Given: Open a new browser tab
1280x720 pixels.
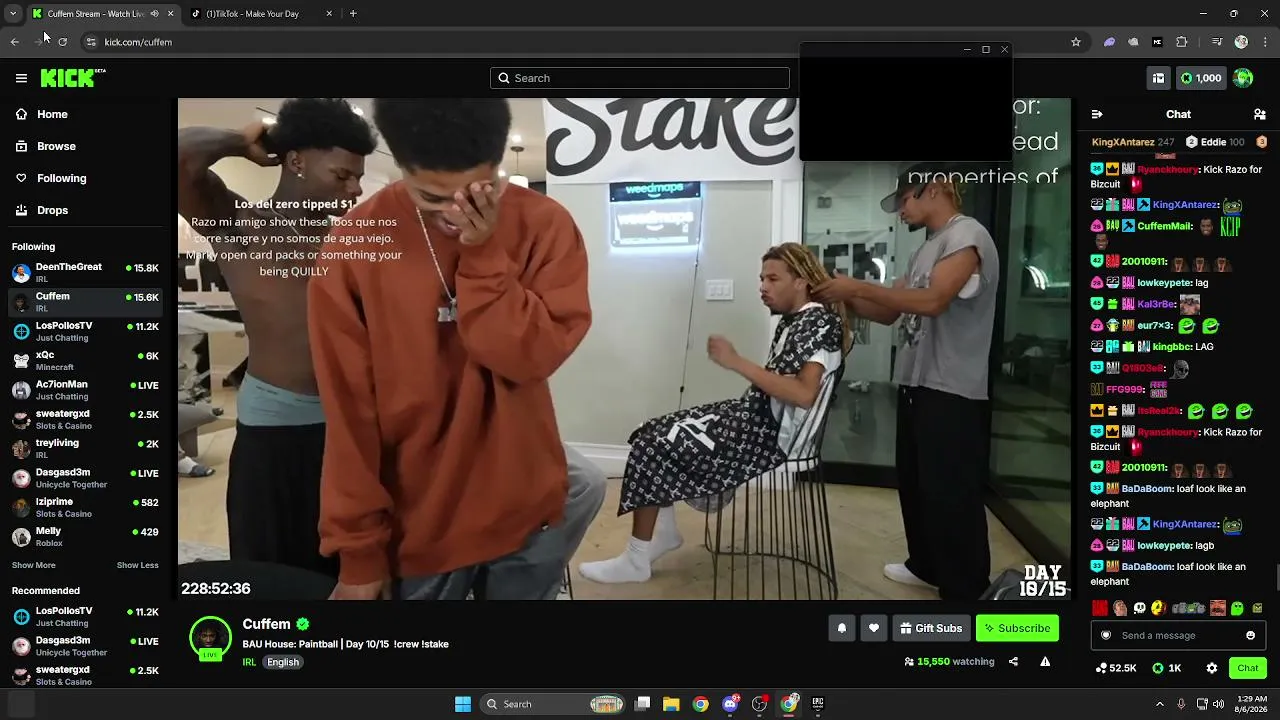Looking at the screenshot, I should pyautogui.click(x=353, y=14).
